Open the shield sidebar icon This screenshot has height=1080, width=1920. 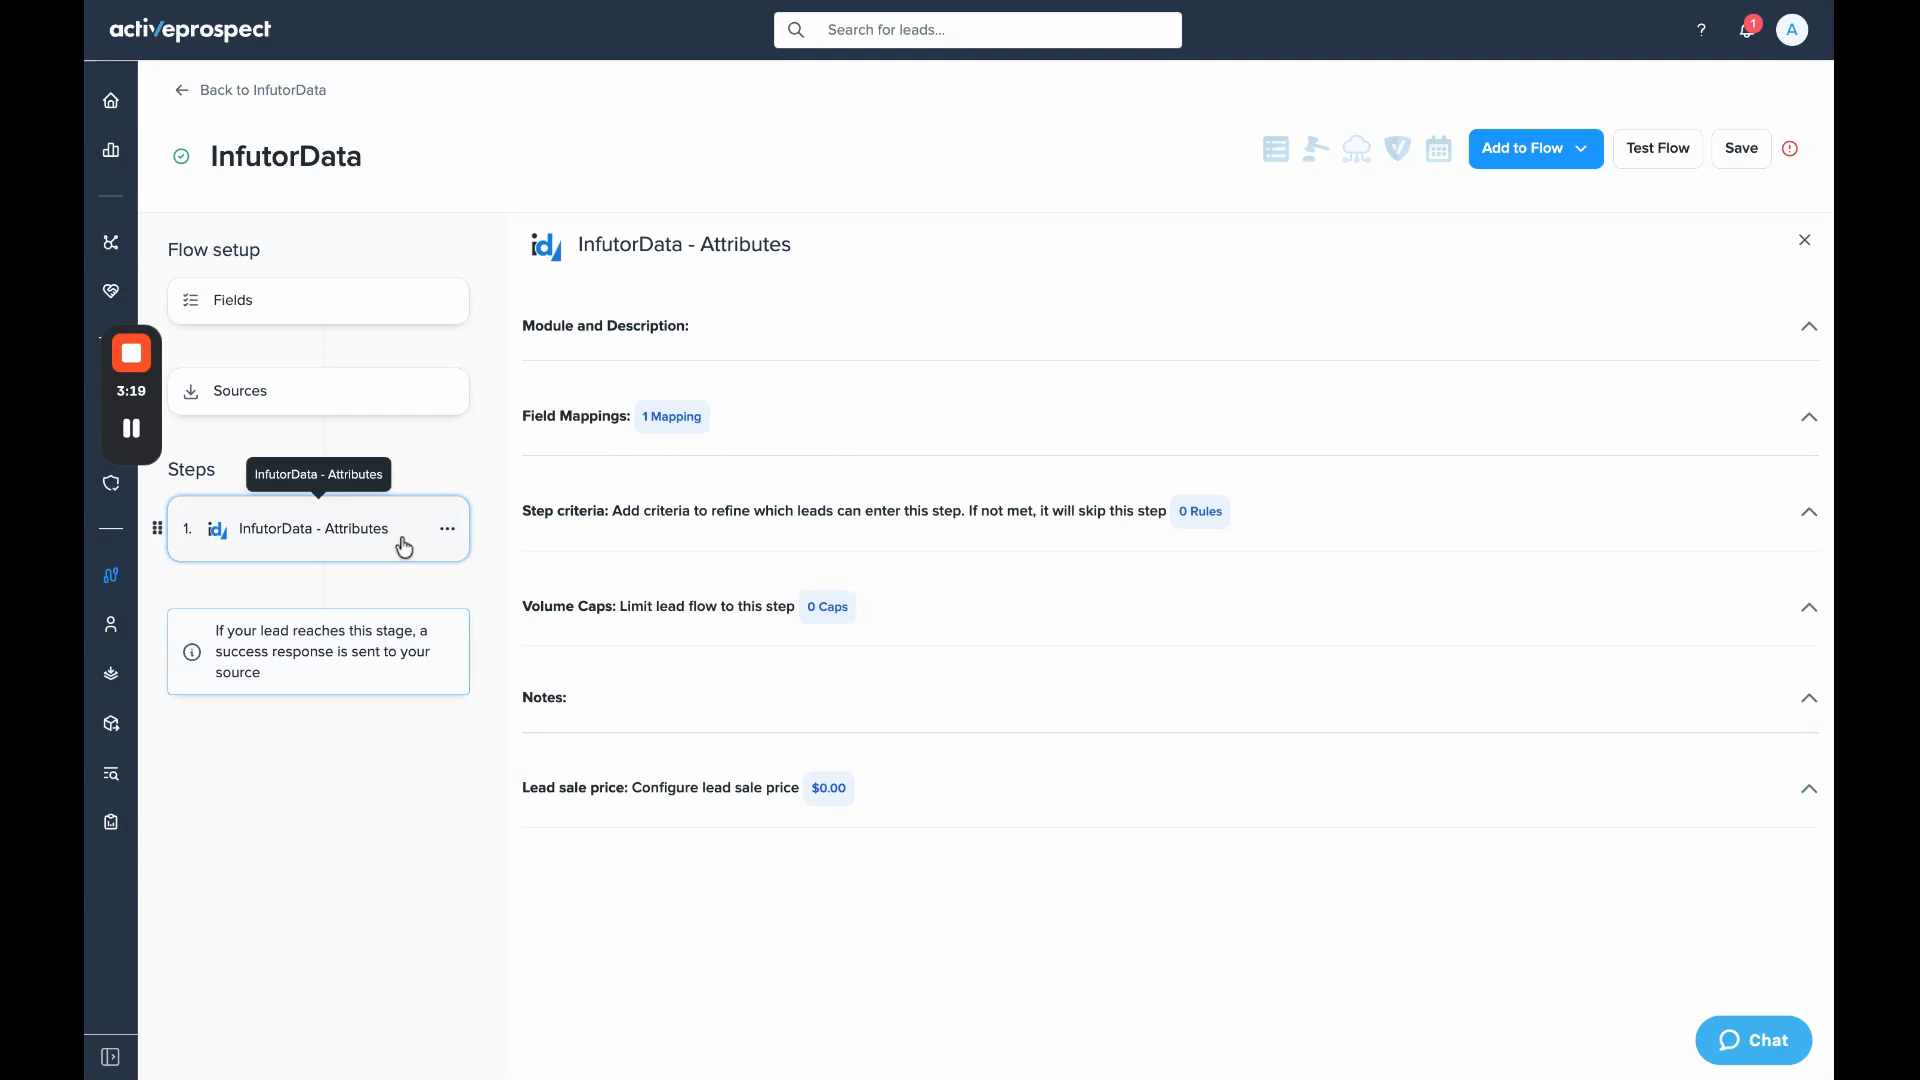coord(111,483)
